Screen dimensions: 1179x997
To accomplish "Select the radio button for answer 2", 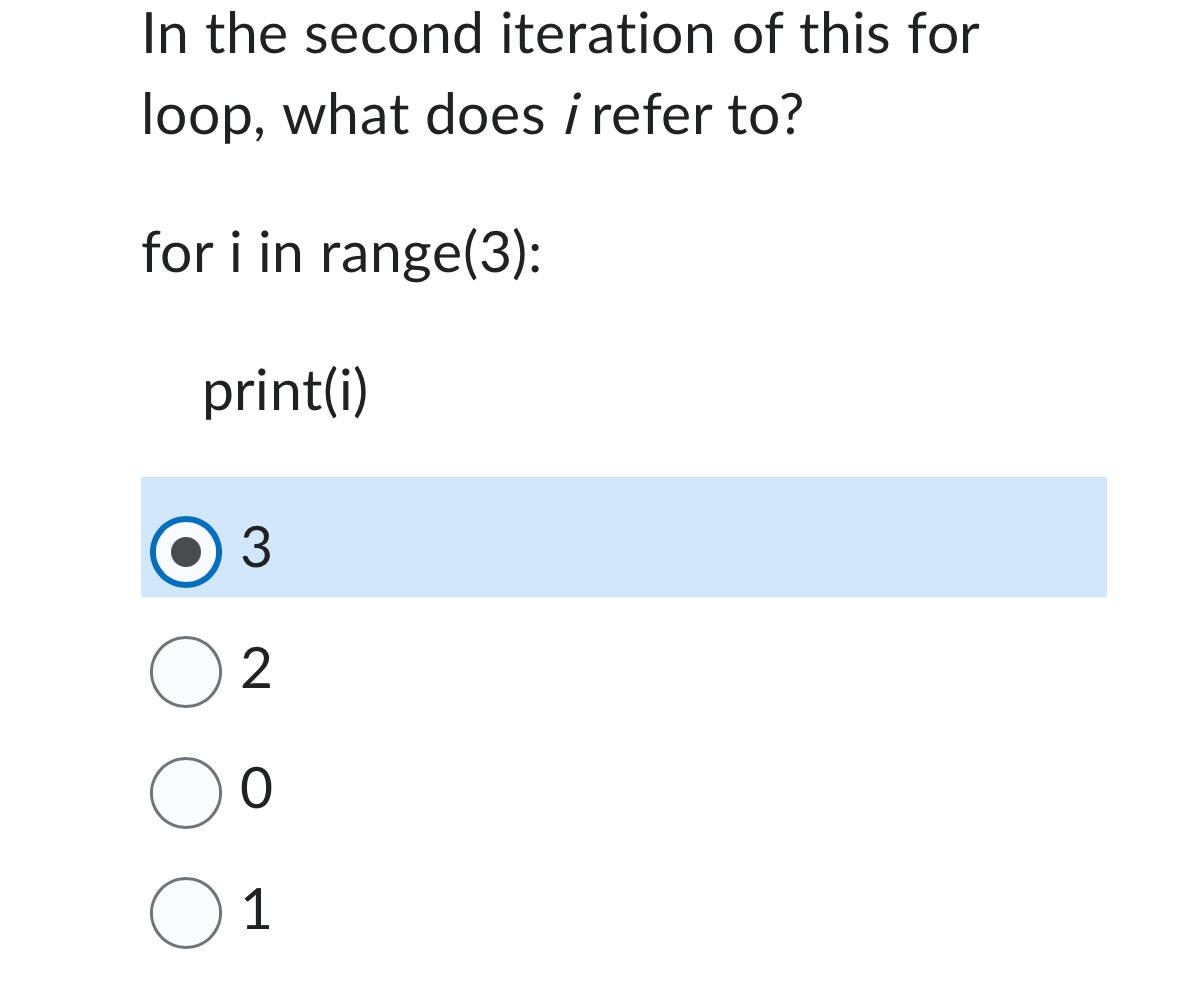I will (x=186, y=672).
